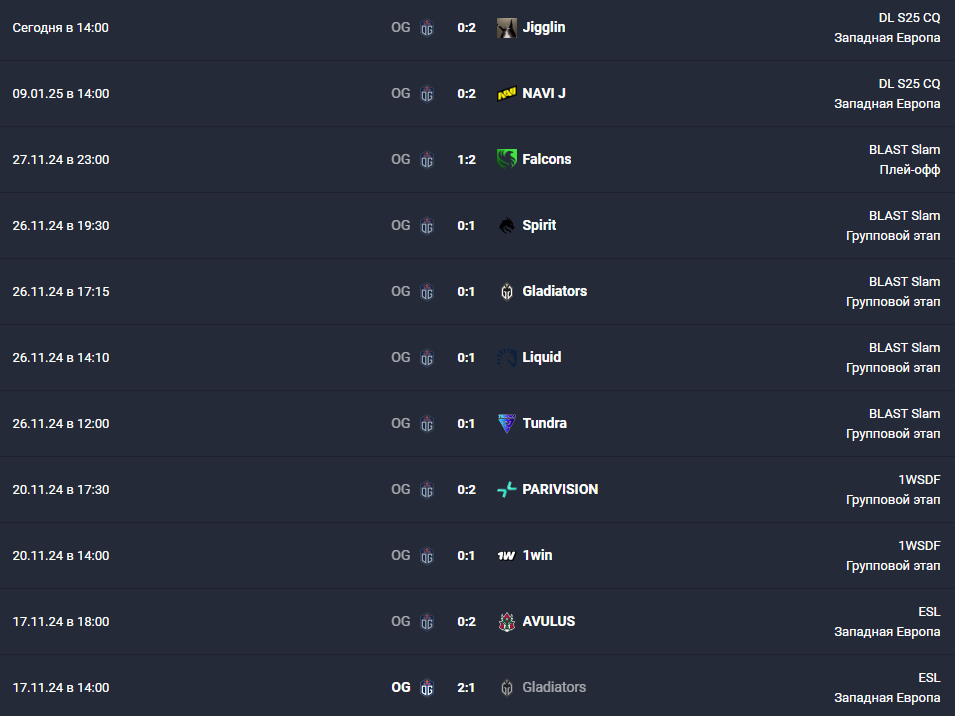Image resolution: width=955 pixels, height=716 pixels.
Task: Open the ESL tournament link in AVULUS row
Action: pyautogui.click(x=929, y=612)
